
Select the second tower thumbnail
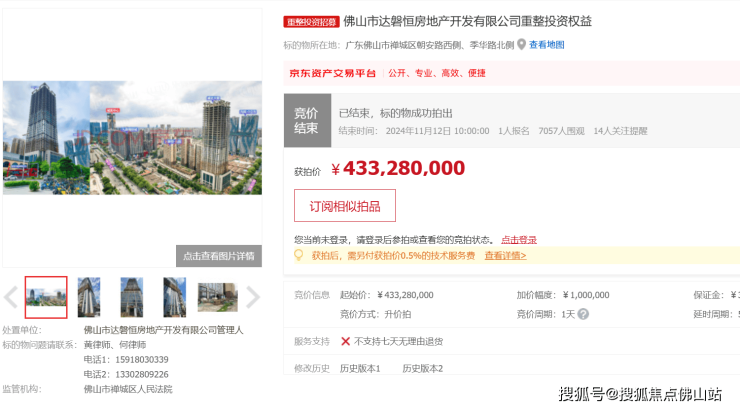pyautogui.click(x=89, y=297)
